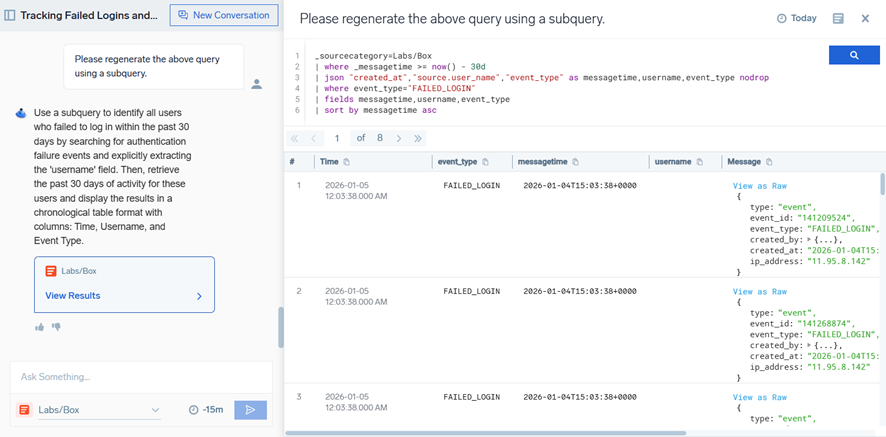The image size is (886, 437).
Task: Jump to the last results page
Action: (418, 138)
